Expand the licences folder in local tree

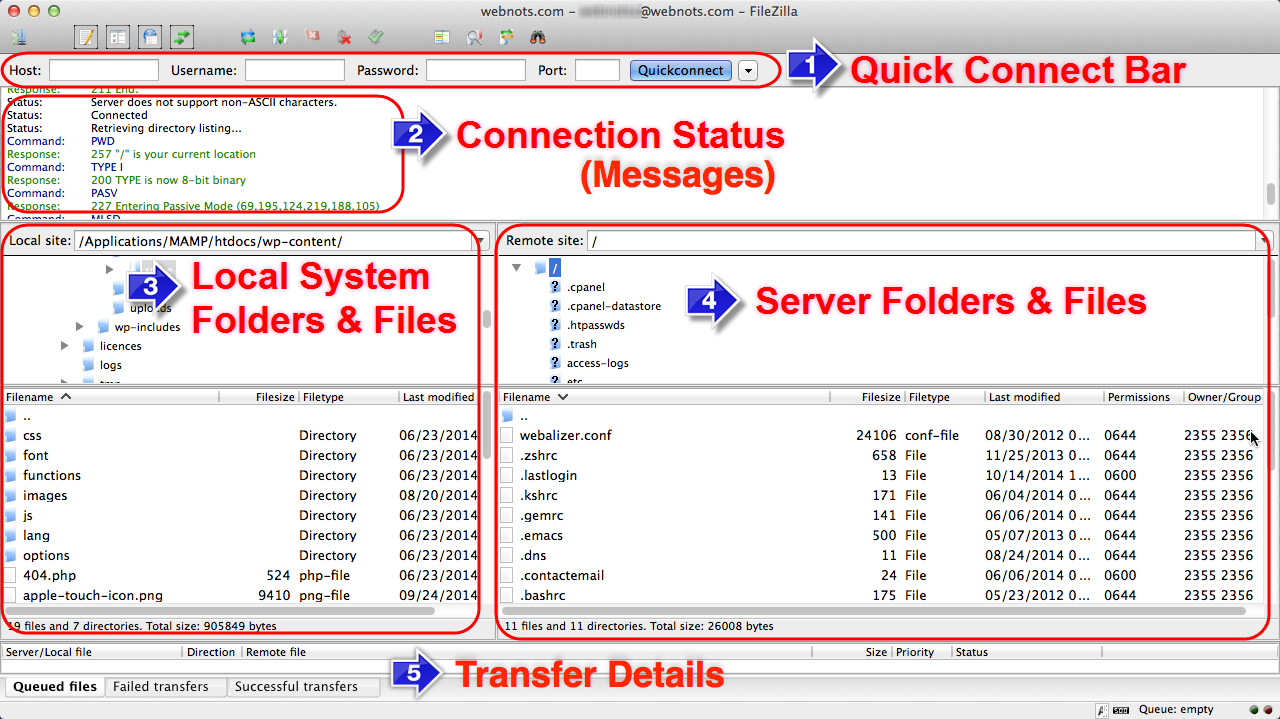click(65, 346)
